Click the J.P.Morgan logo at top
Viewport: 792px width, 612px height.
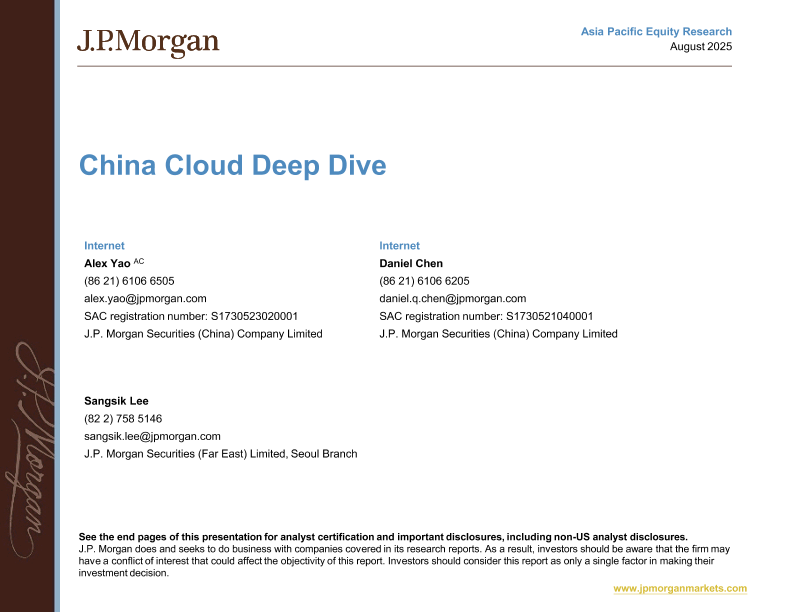(147, 42)
